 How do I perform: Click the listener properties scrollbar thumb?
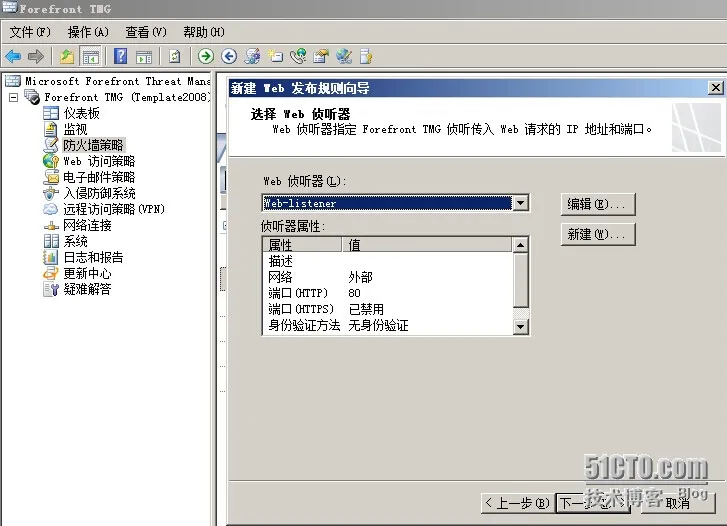(521, 280)
